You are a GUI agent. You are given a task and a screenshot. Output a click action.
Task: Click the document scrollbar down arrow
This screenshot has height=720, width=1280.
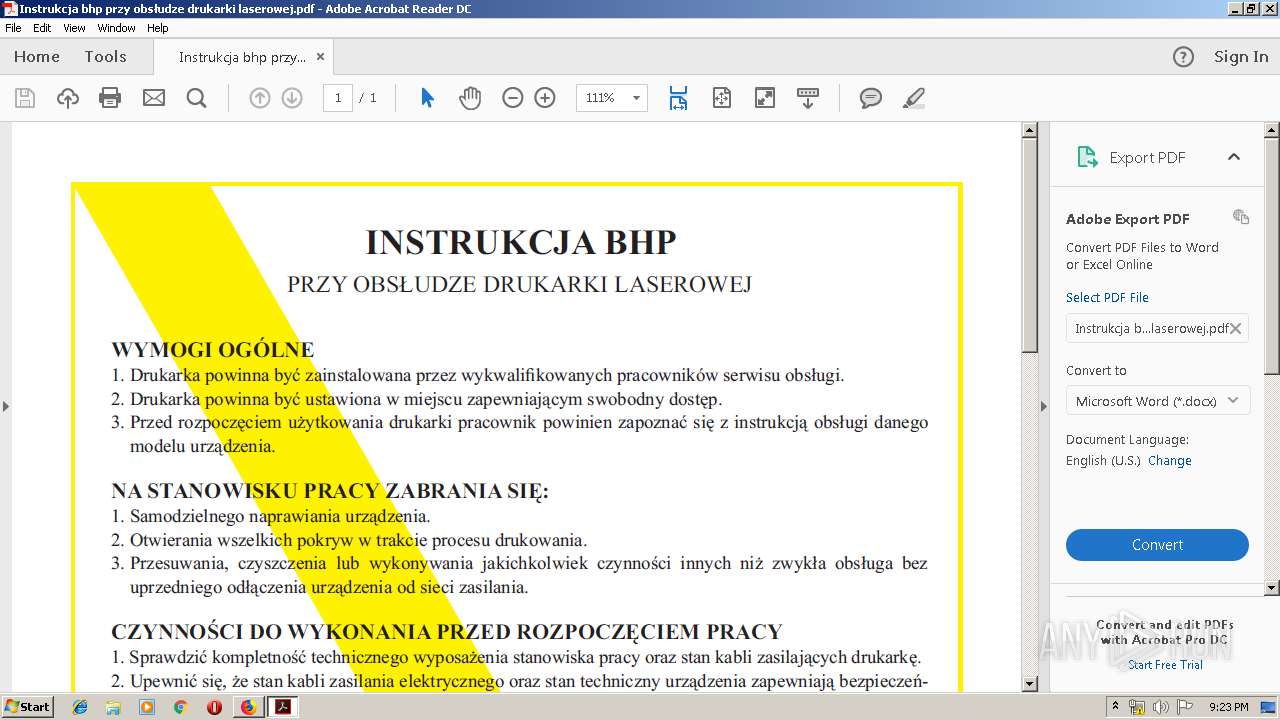click(x=1029, y=684)
